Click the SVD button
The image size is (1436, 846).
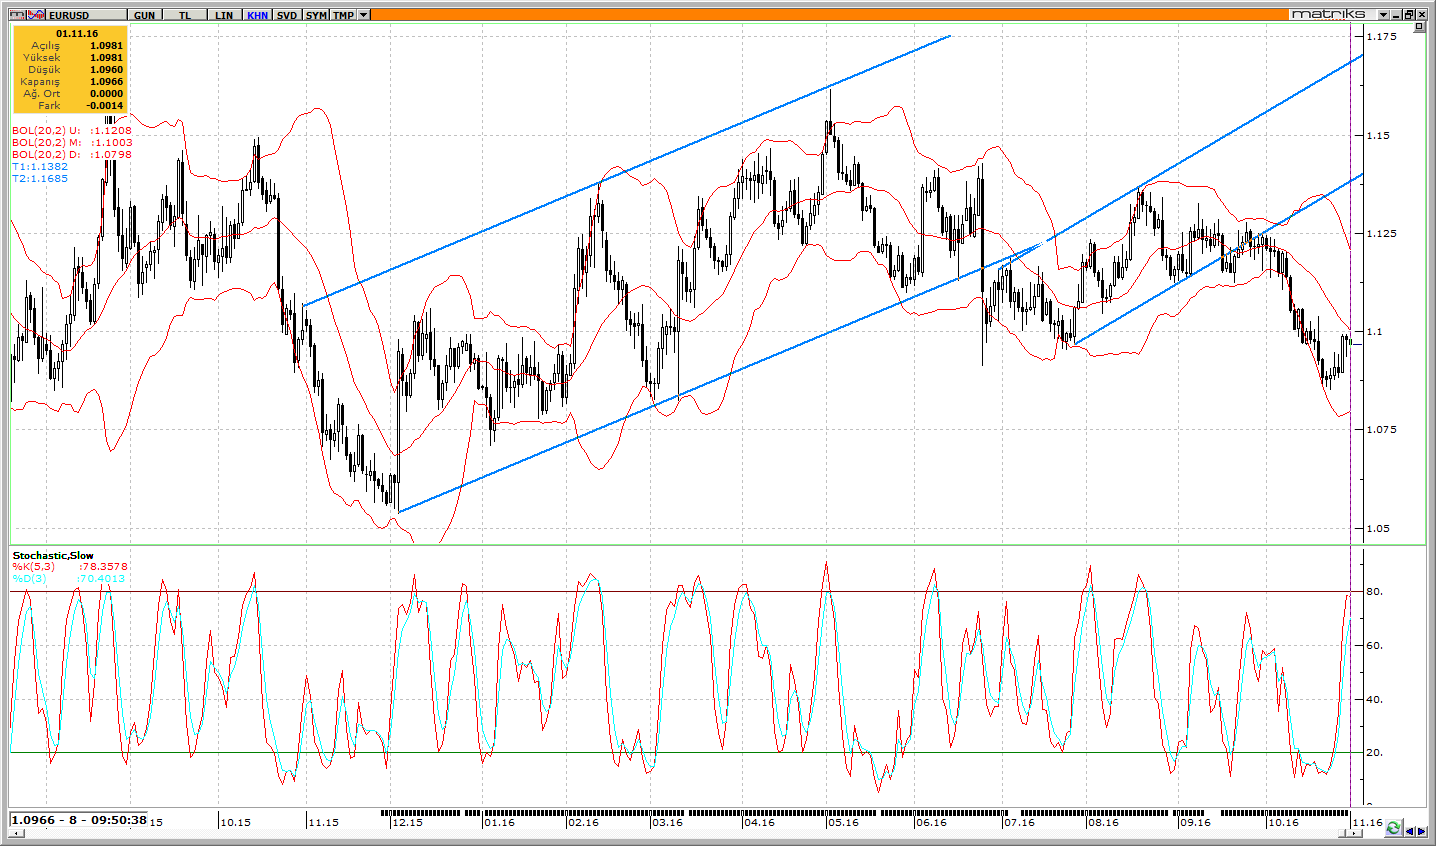coord(287,15)
